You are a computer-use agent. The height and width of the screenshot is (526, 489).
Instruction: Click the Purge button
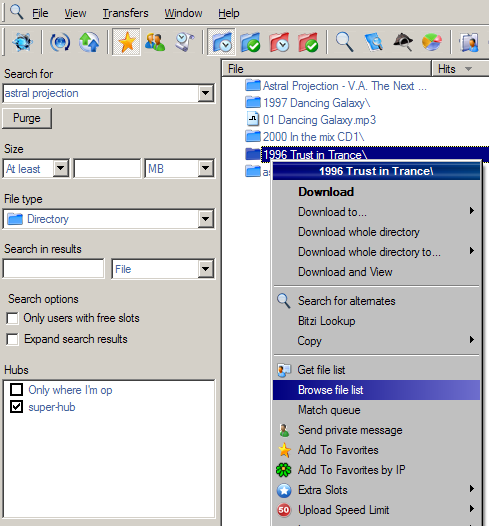[x=27, y=118]
